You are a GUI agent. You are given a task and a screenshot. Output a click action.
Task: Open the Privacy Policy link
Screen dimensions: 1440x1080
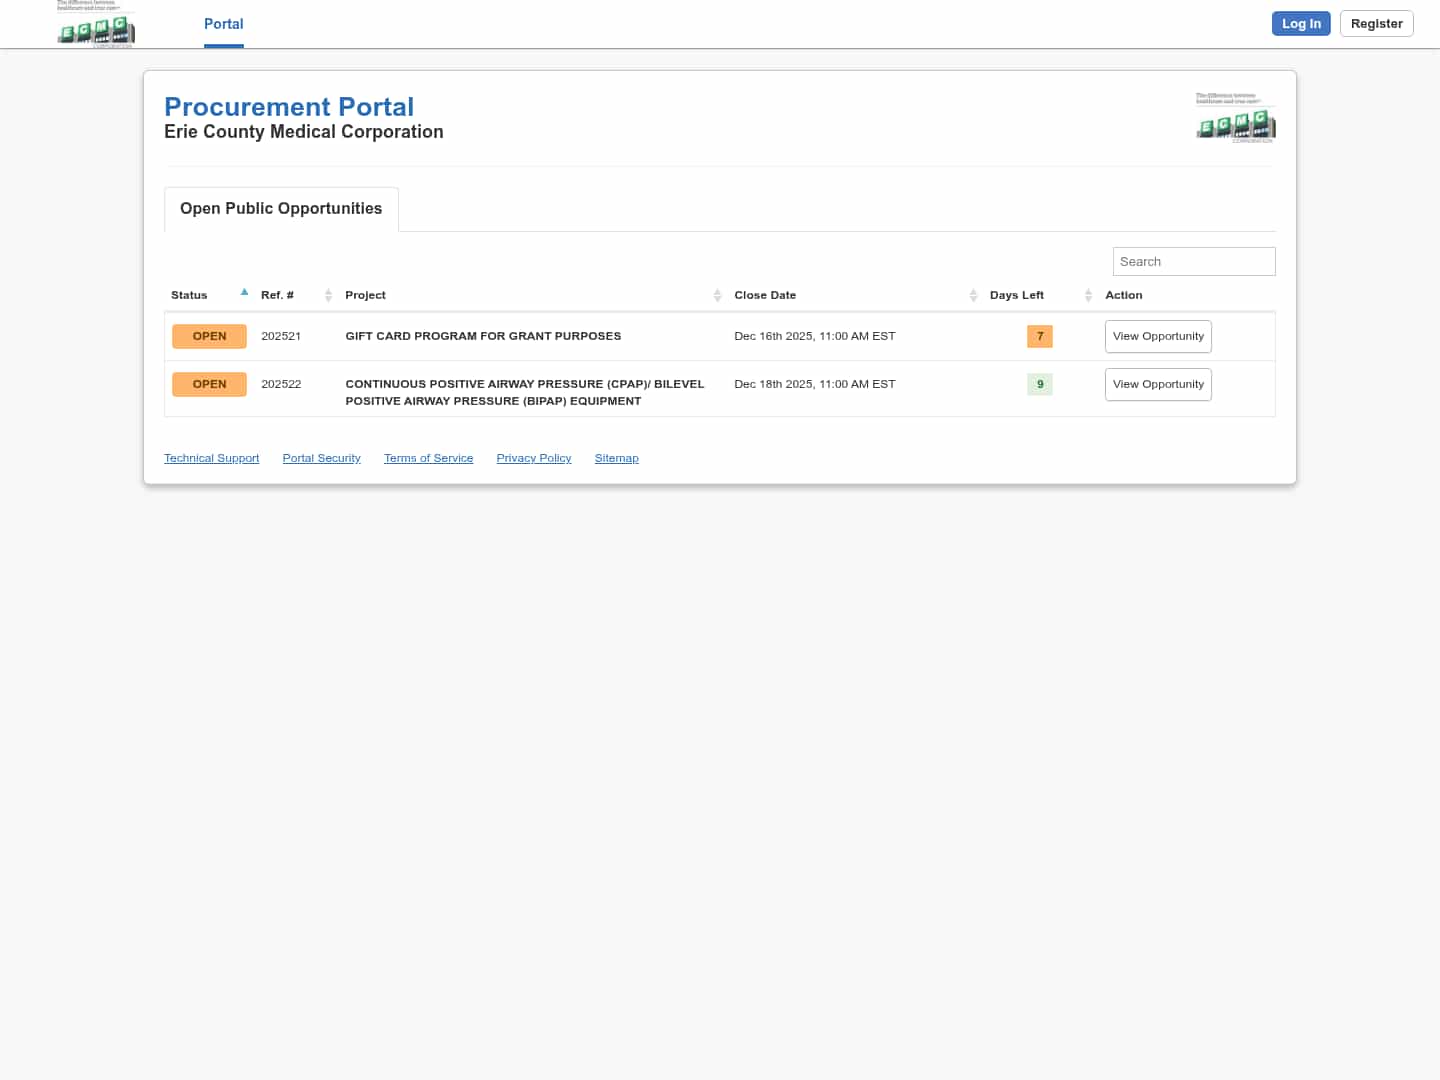[x=534, y=458]
